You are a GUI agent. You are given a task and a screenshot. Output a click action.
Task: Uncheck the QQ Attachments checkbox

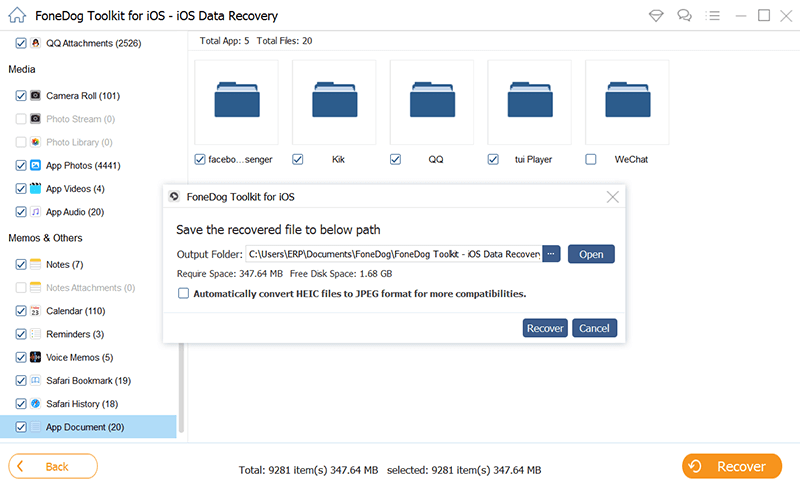(x=21, y=43)
